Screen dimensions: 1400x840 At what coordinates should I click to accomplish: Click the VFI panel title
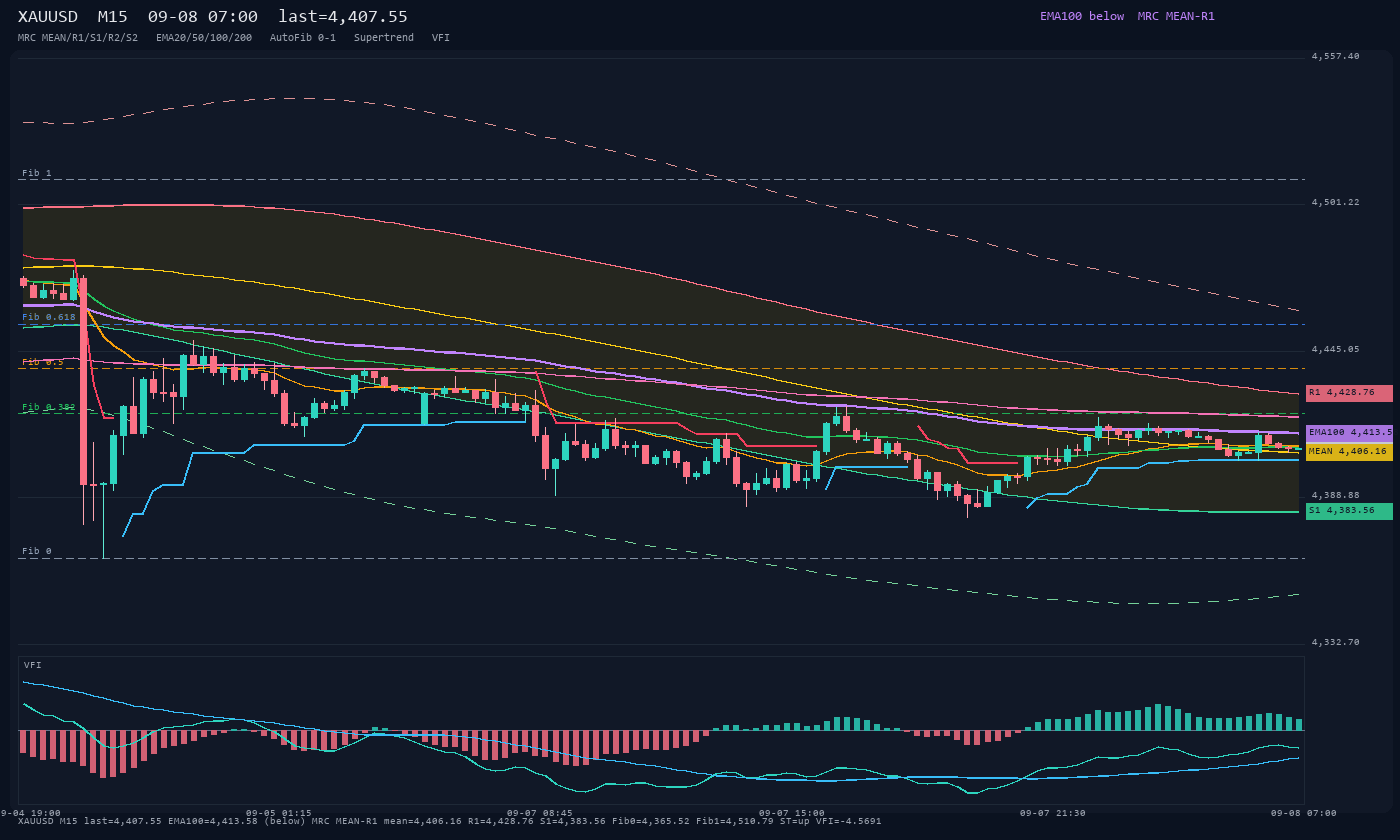point(33,665)
